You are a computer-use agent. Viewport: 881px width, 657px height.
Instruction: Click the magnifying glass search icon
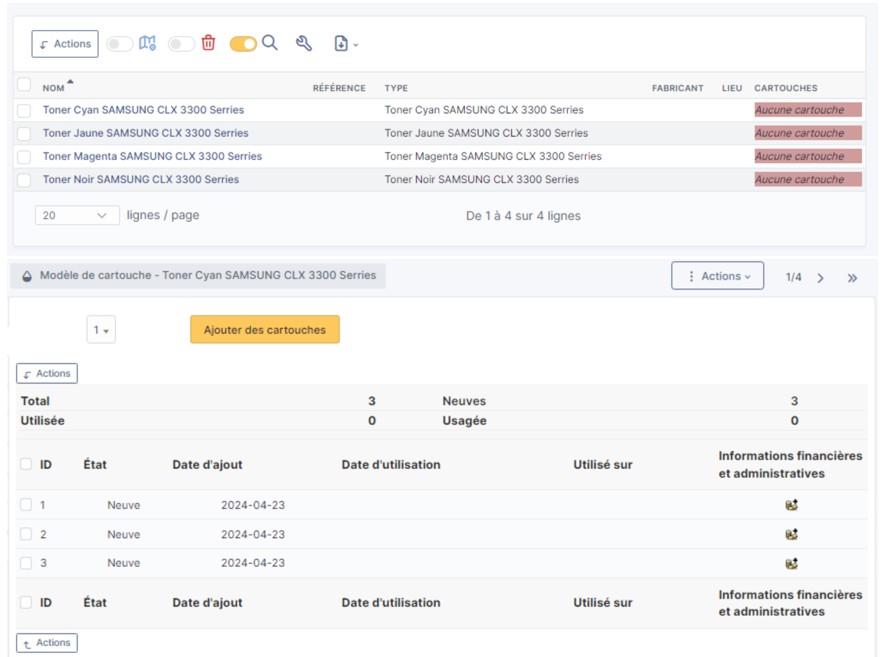tap(269, 43)
